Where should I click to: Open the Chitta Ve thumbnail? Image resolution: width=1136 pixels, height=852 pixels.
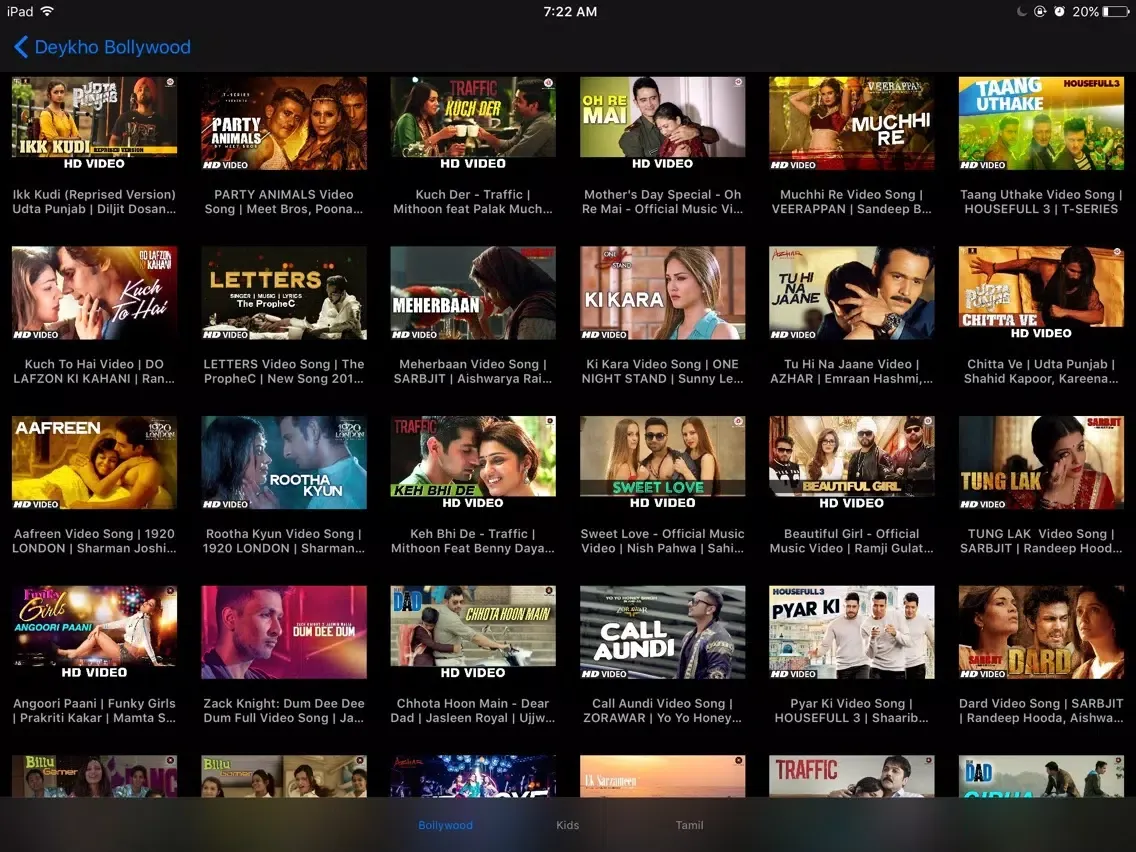click(x=1041, y=293)
